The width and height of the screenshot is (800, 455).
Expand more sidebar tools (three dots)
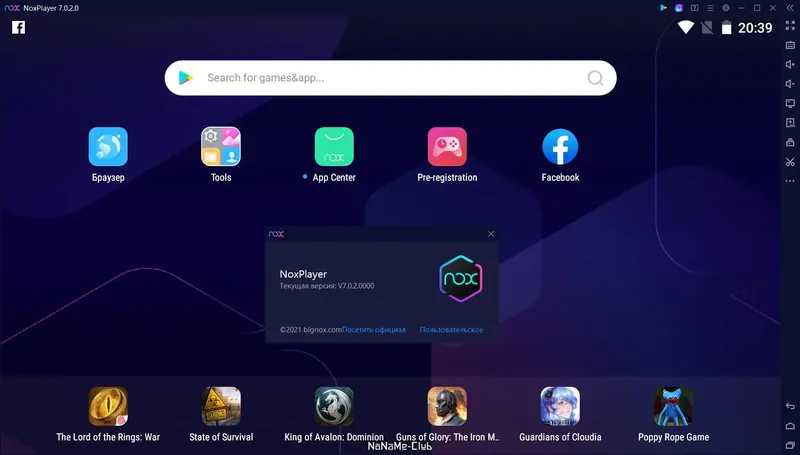[x=790, y=181]
